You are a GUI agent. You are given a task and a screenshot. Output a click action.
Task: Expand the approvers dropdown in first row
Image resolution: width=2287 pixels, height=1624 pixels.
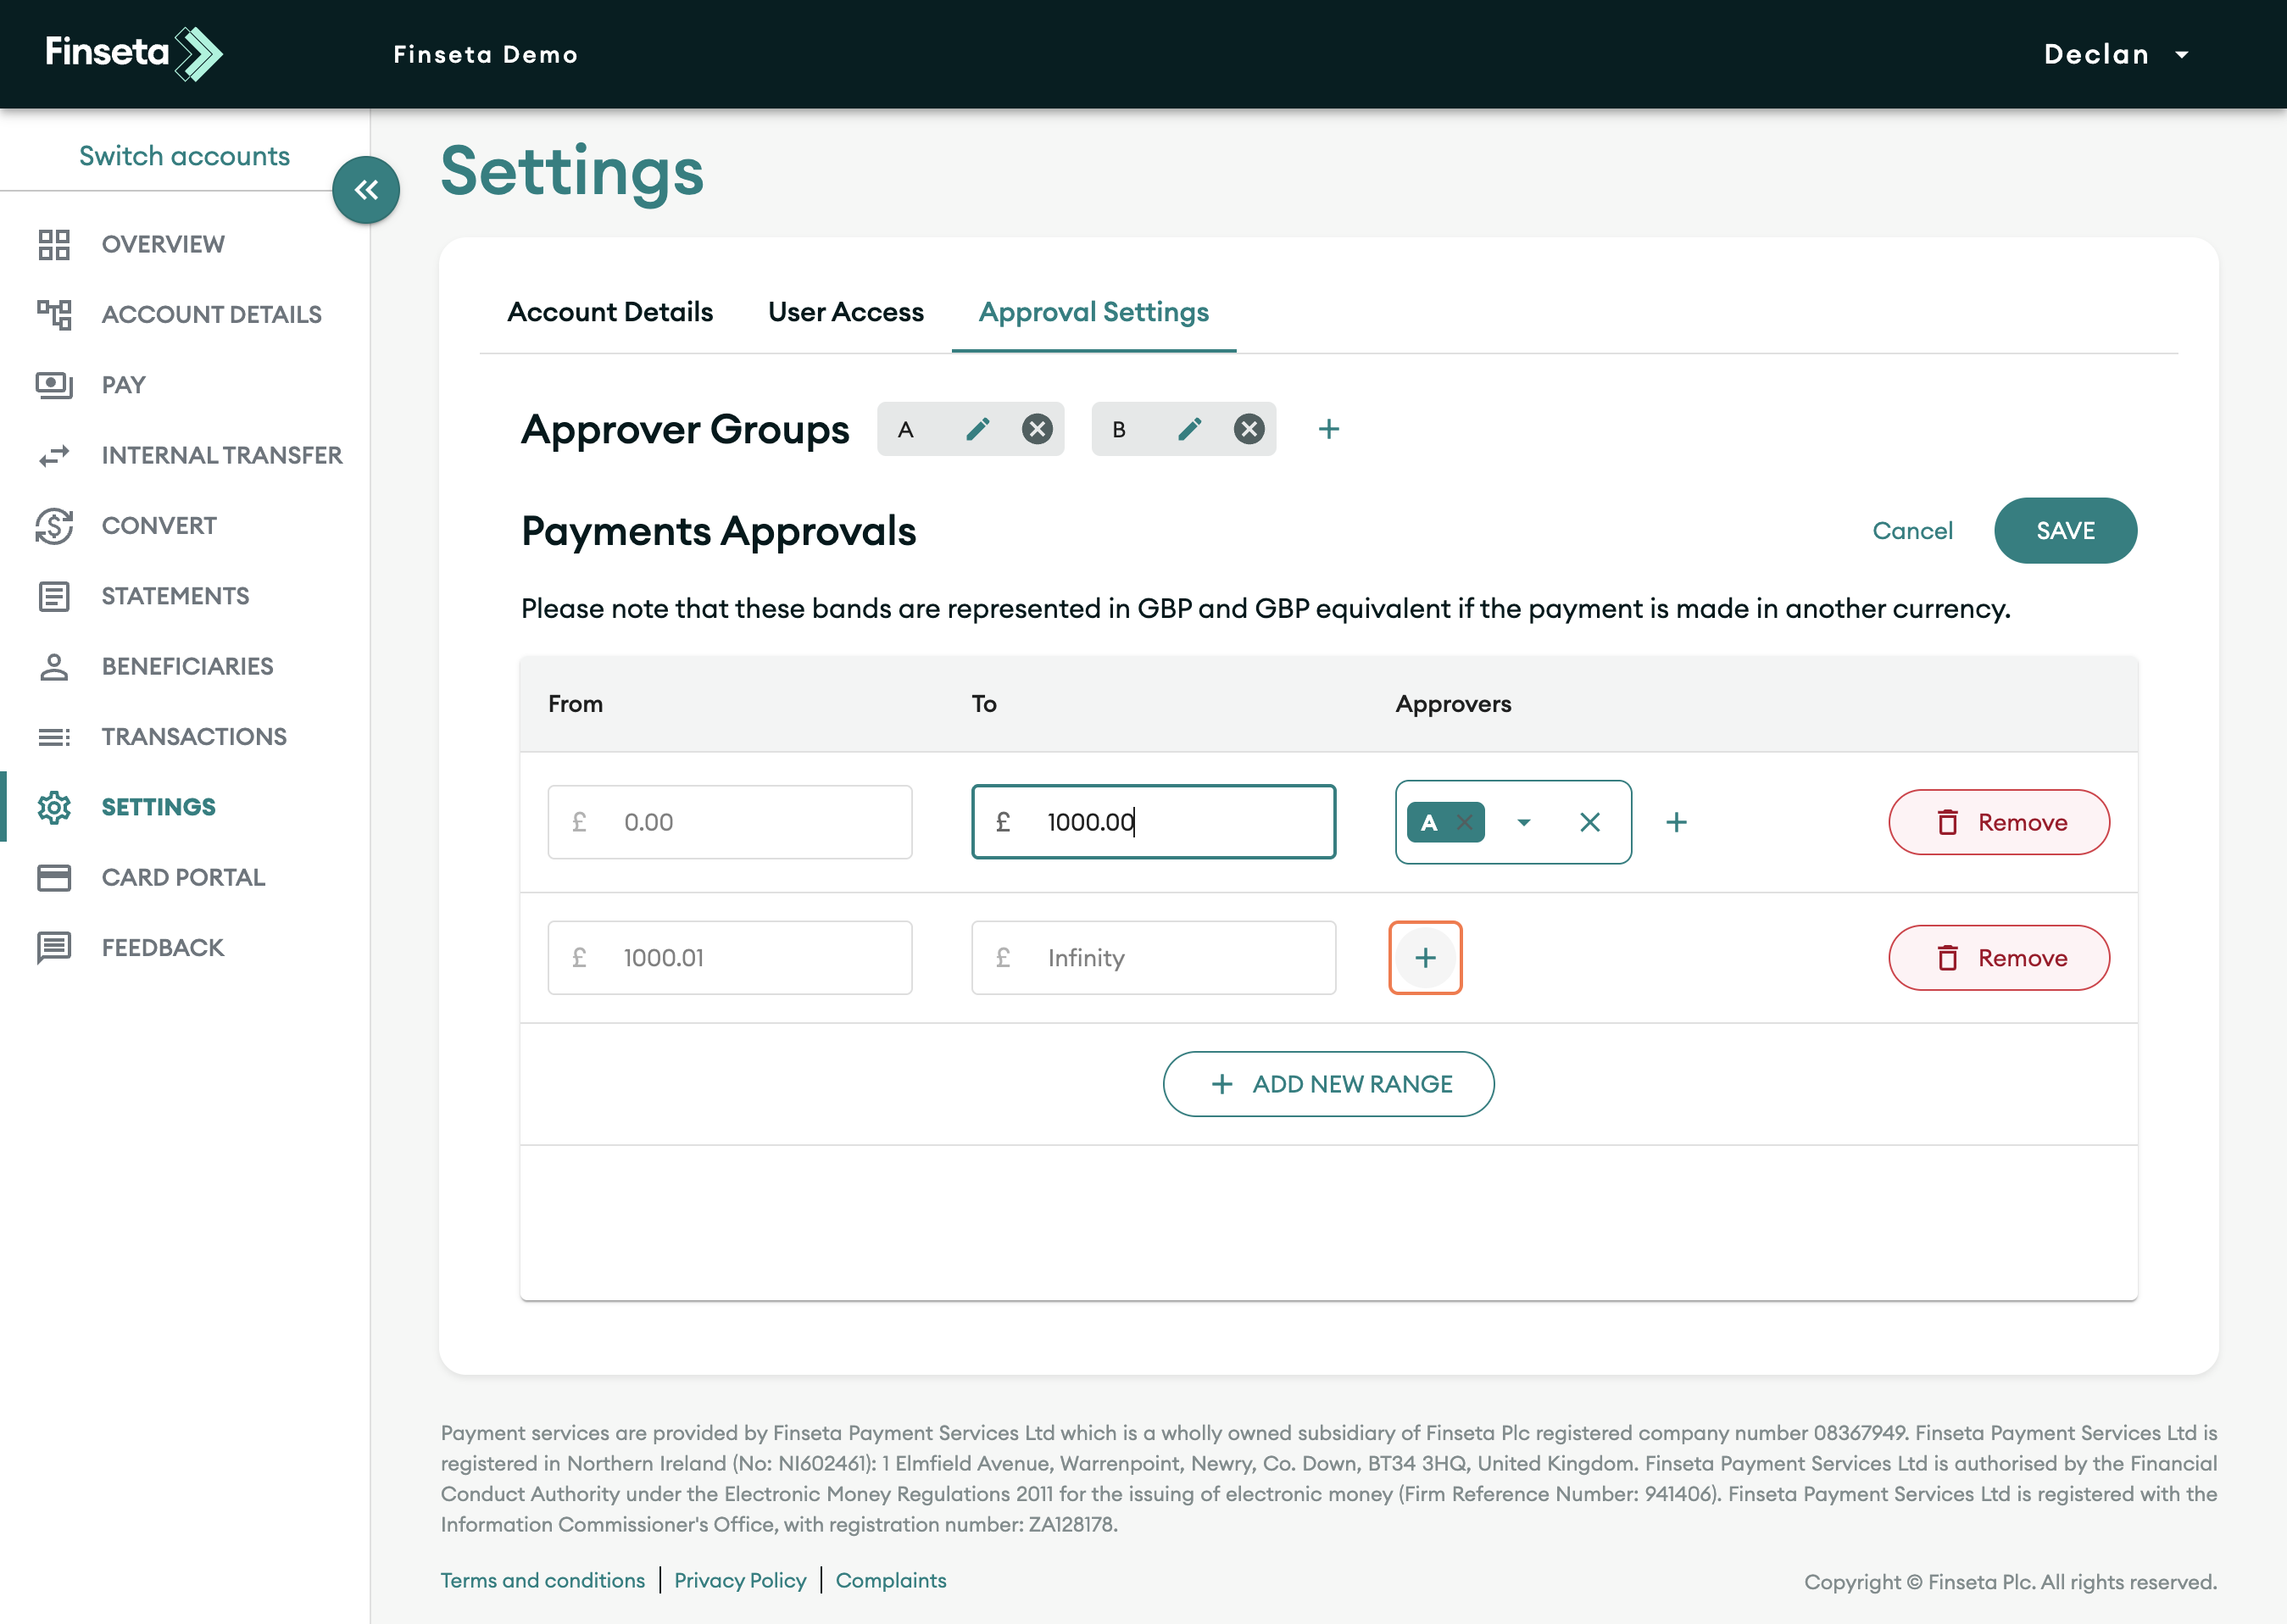[x=1523, y=822]
